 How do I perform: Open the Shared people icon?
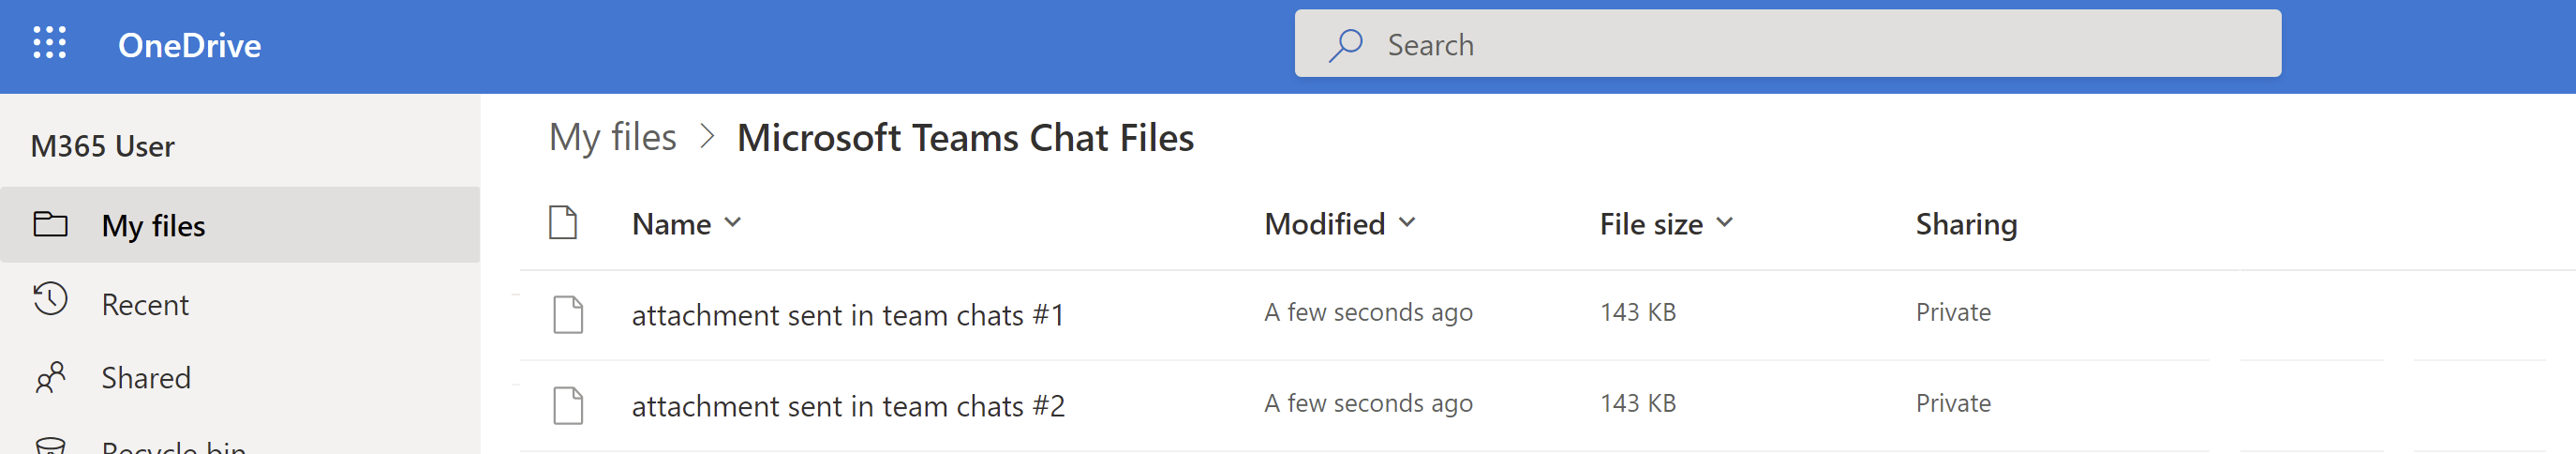(x=50, y=377)
